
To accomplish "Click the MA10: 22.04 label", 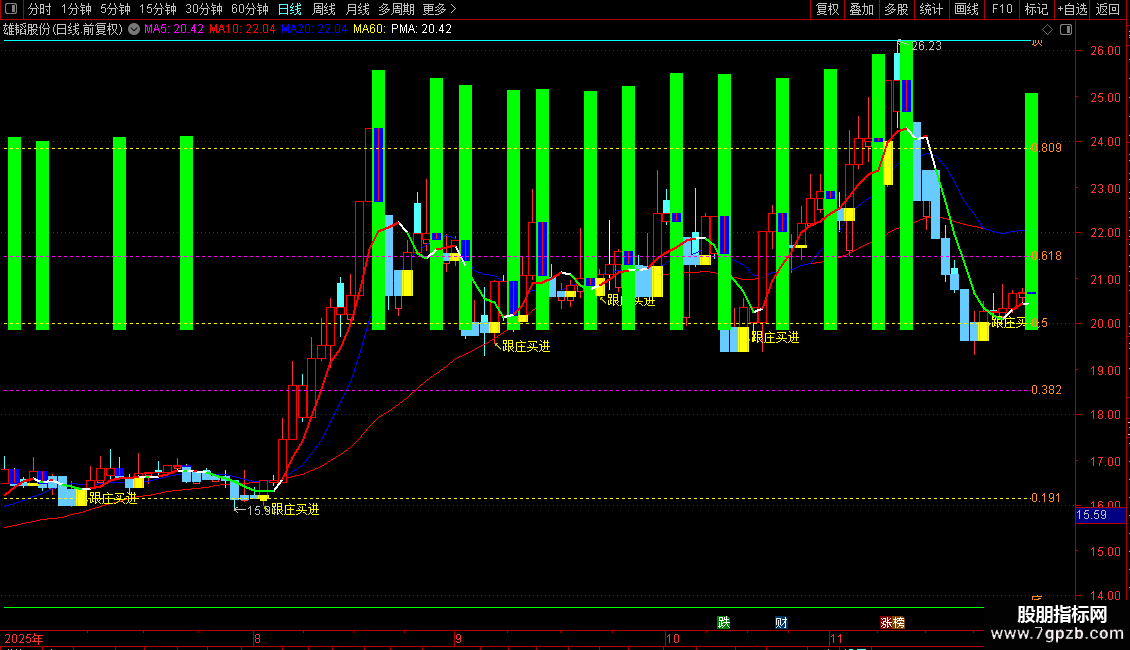I will click(x=242, y=29).
